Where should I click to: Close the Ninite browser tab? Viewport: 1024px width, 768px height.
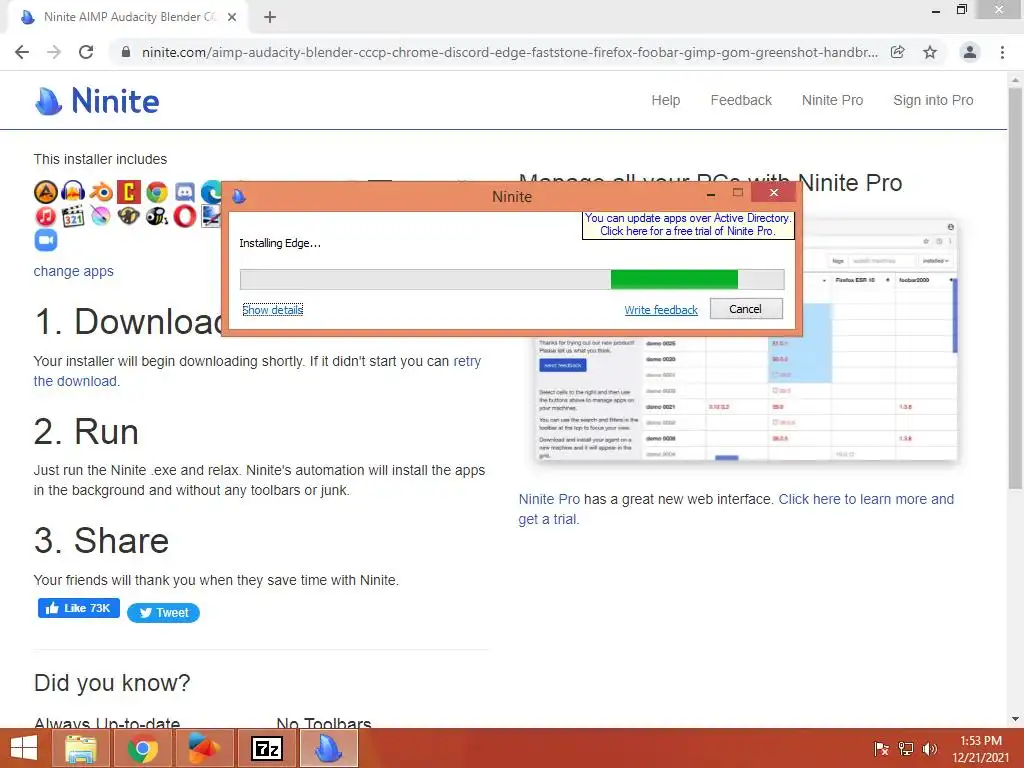[232, 17]
